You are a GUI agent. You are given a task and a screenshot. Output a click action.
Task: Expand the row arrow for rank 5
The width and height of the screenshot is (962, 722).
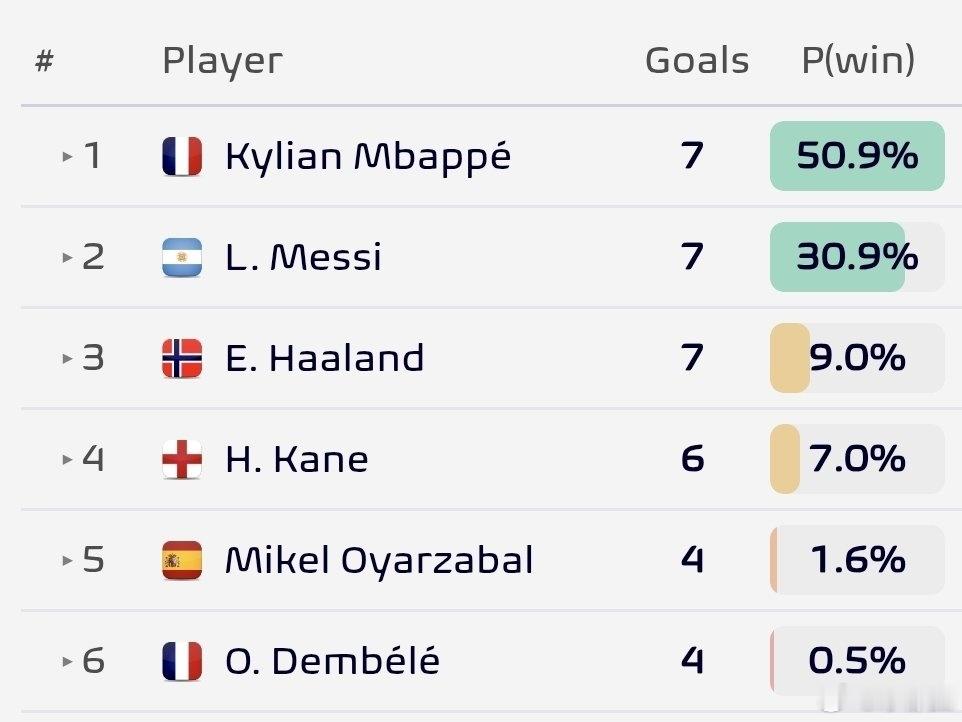pyautogui.click(x=67, y=560)
